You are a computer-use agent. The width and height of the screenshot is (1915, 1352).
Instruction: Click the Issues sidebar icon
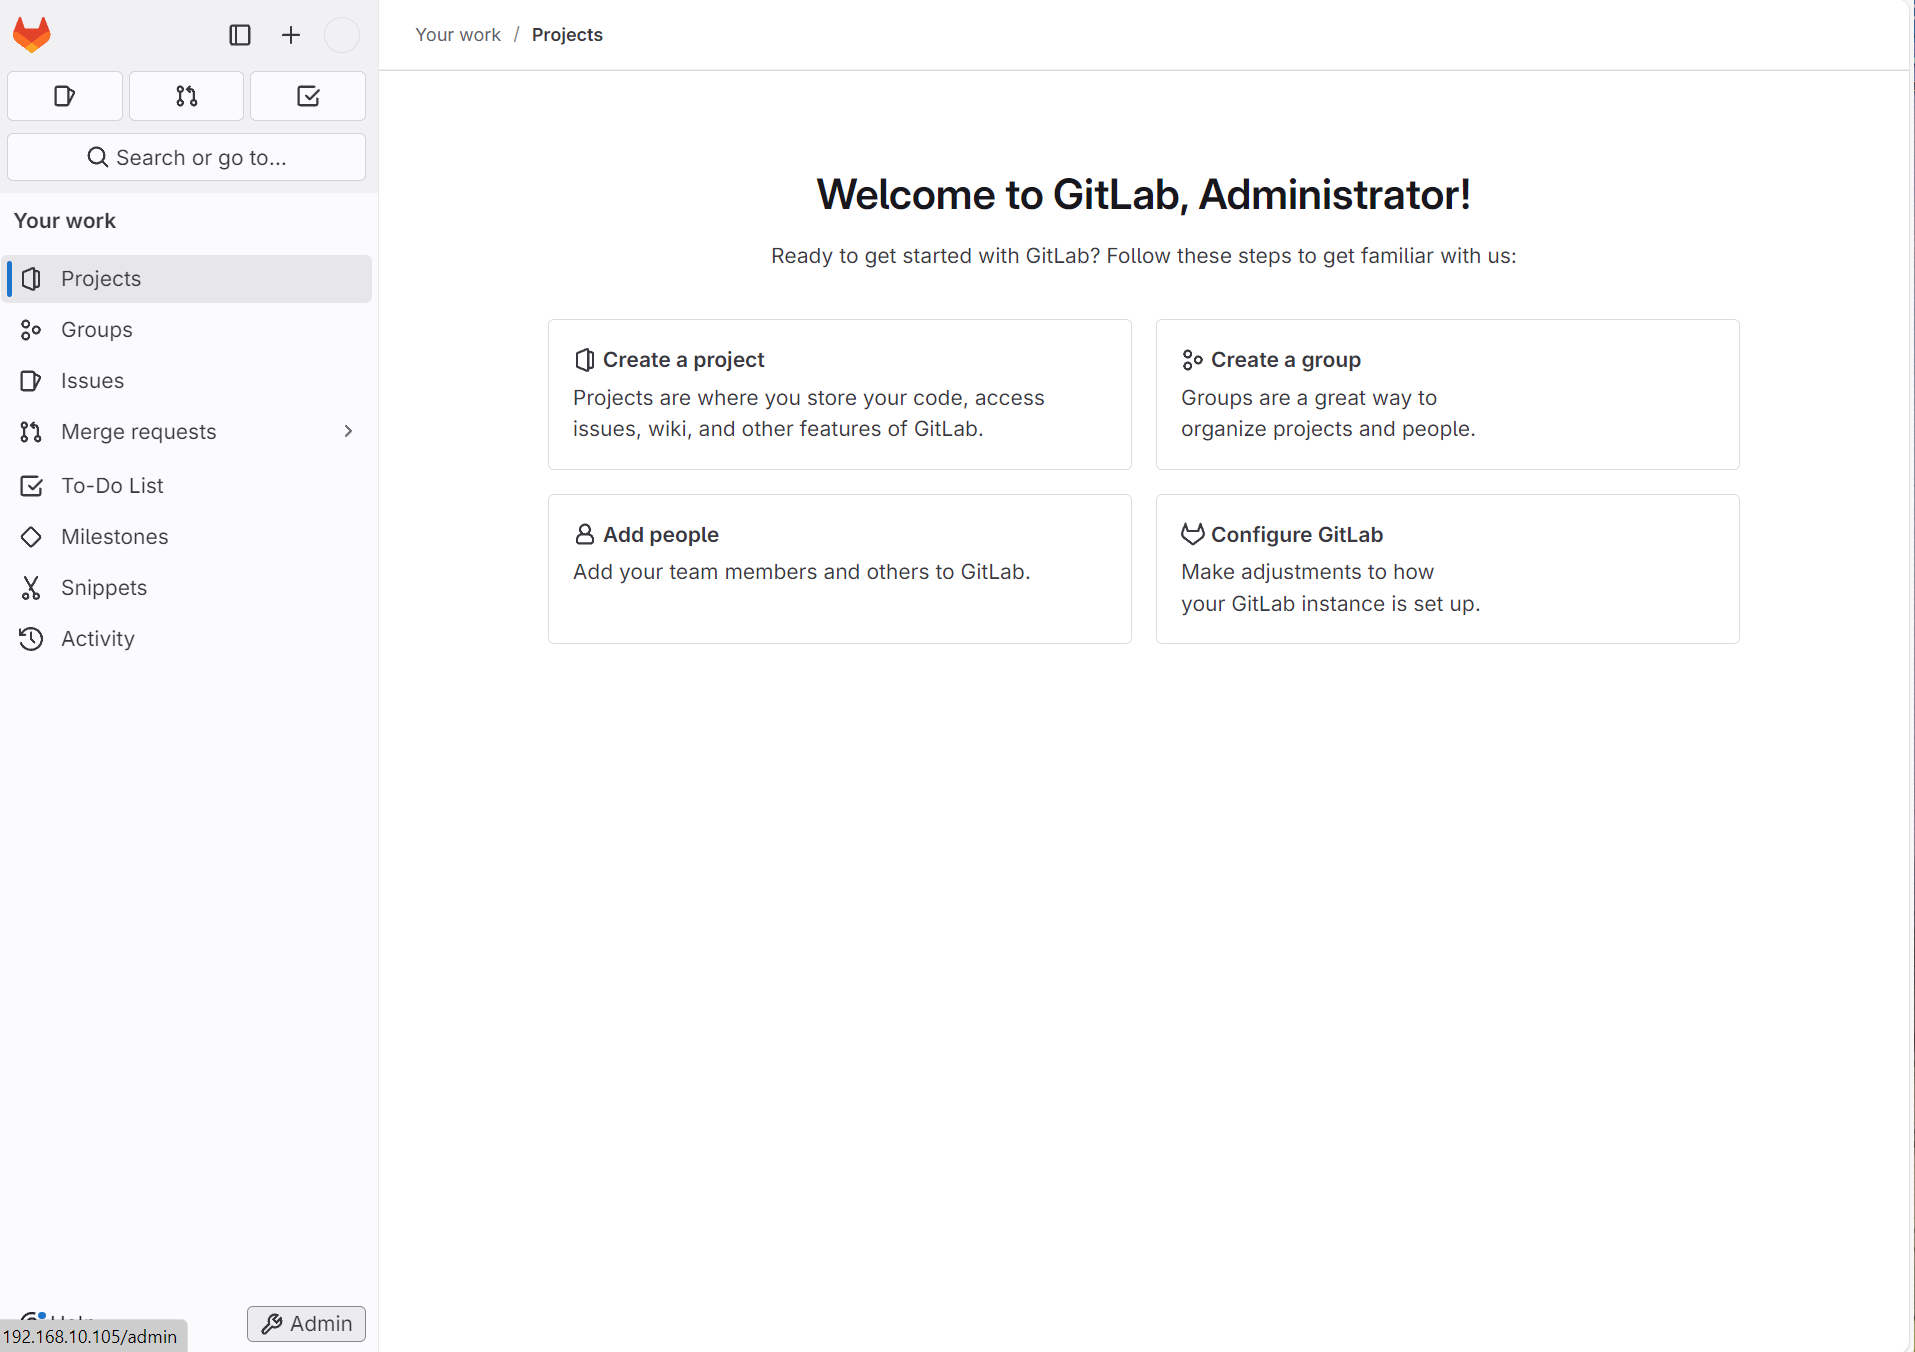click(x=31, y=381)
